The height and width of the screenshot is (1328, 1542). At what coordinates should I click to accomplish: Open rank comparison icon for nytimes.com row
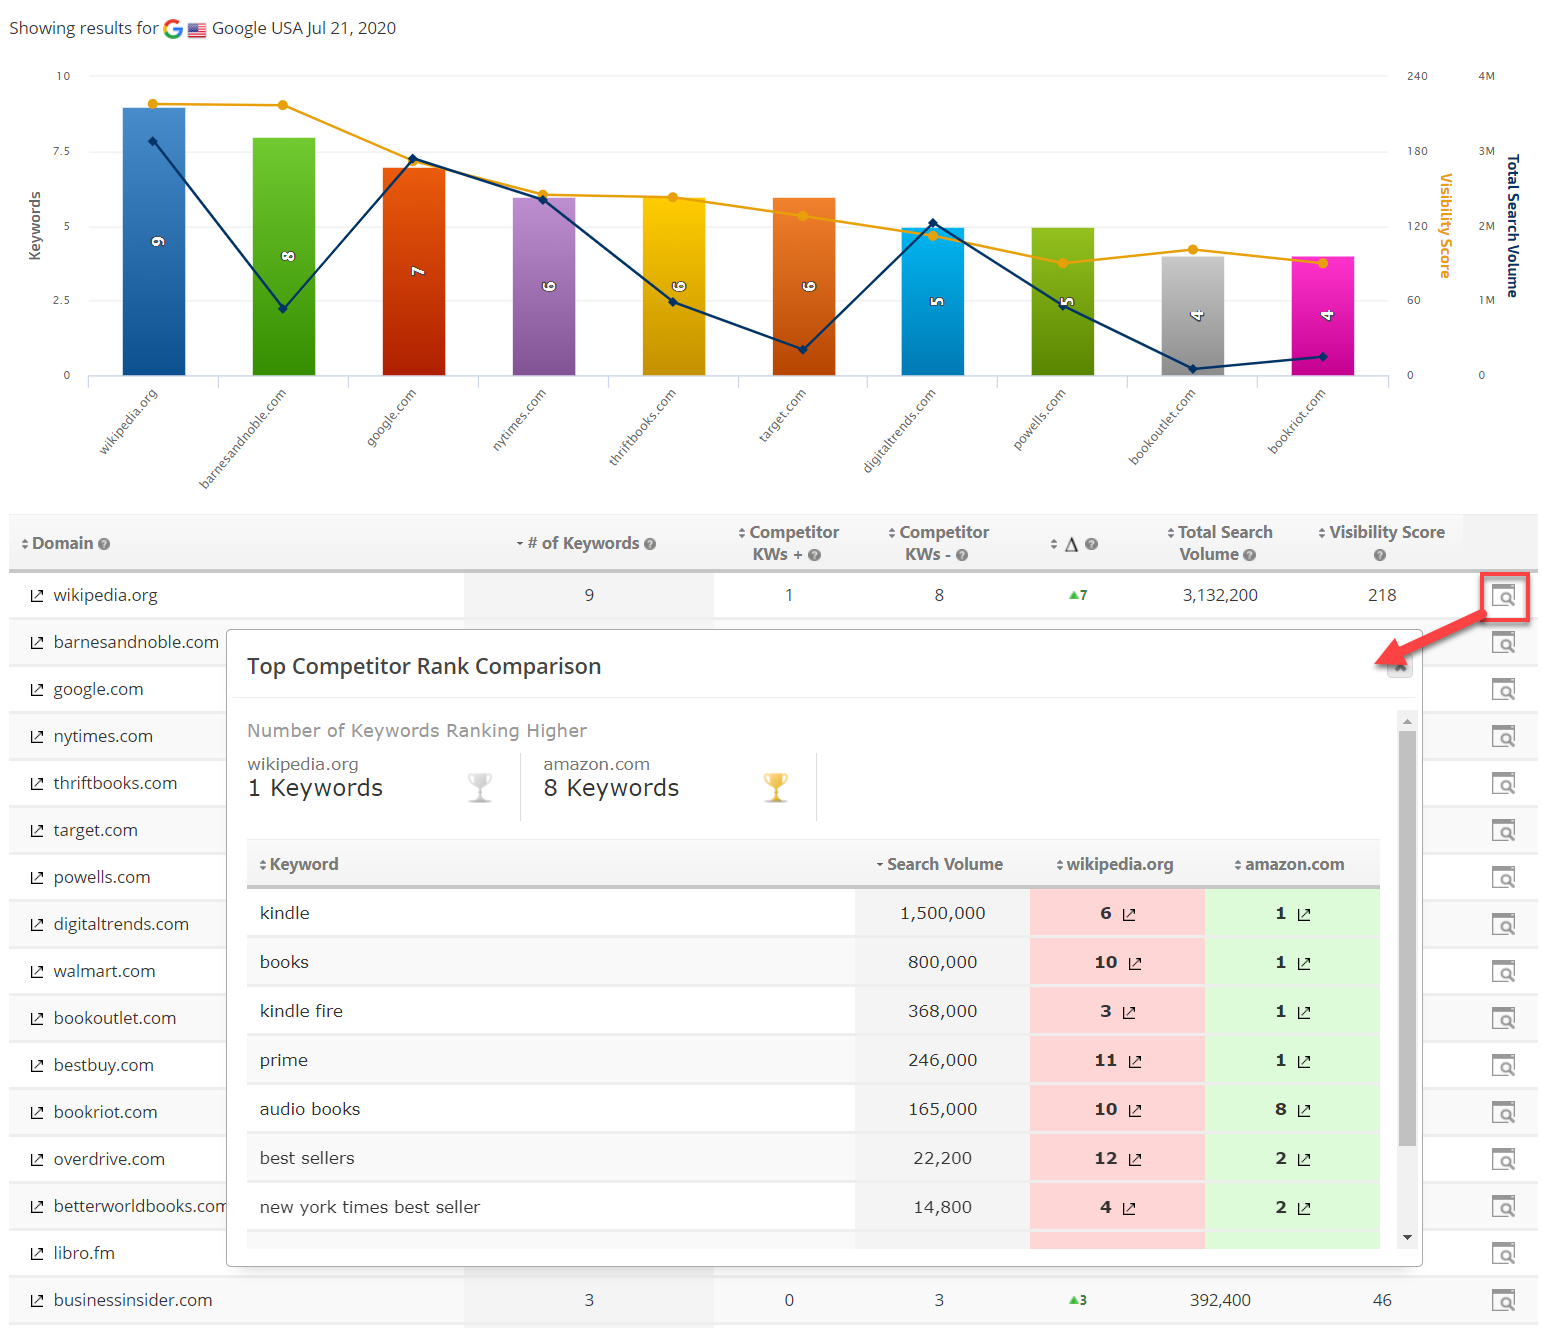(x=1503, y=737)
